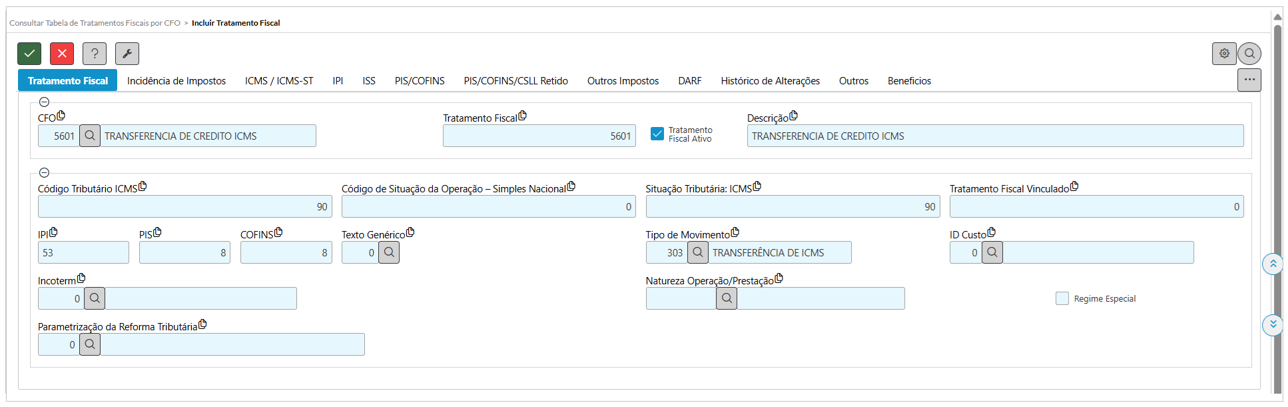
Task: Switch to the ICMS / ICMS-ST tab
Action: point(279,81)
